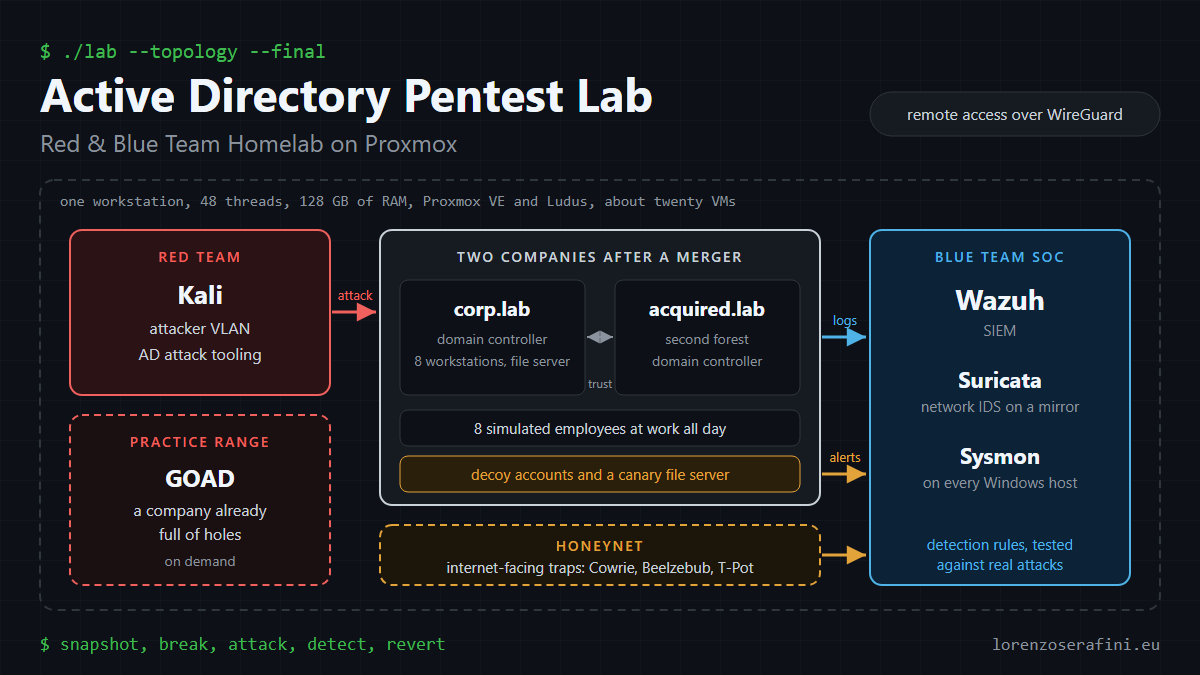Click the red attack arrow
The height and width of the screenshot is (675, 1200).
(x=354, y=312)
